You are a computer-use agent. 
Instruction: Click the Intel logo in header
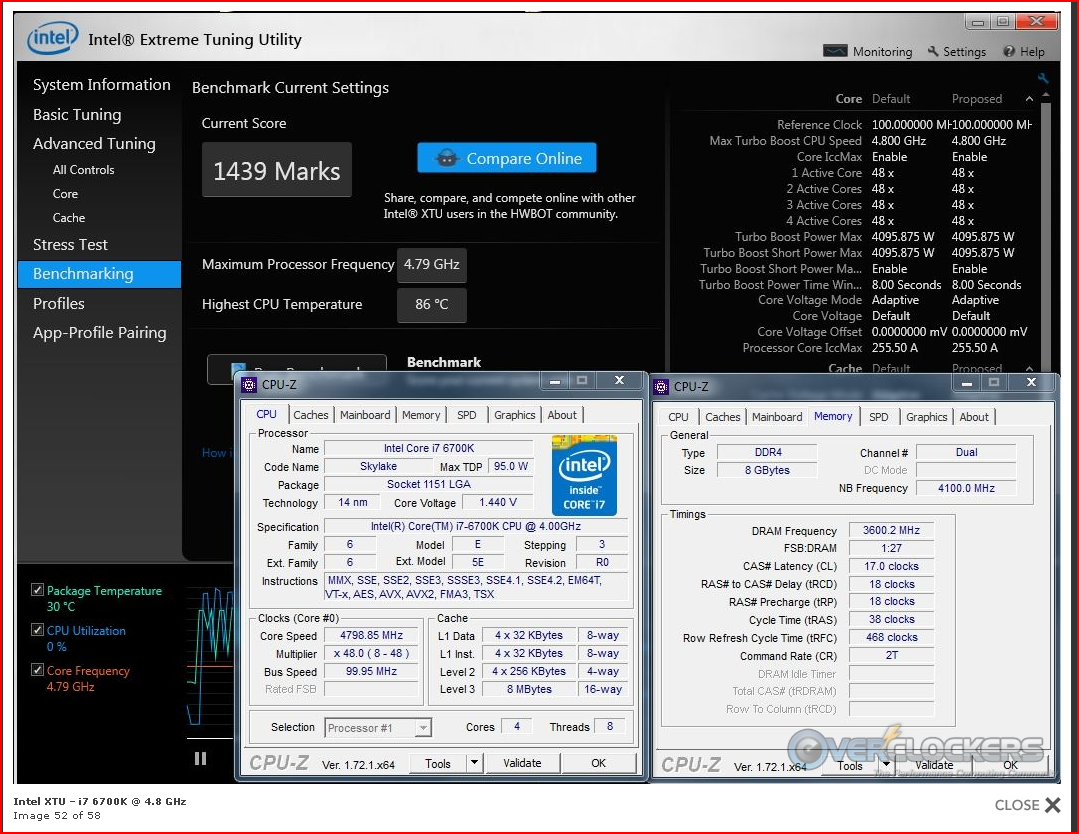[x=53, y=40]
